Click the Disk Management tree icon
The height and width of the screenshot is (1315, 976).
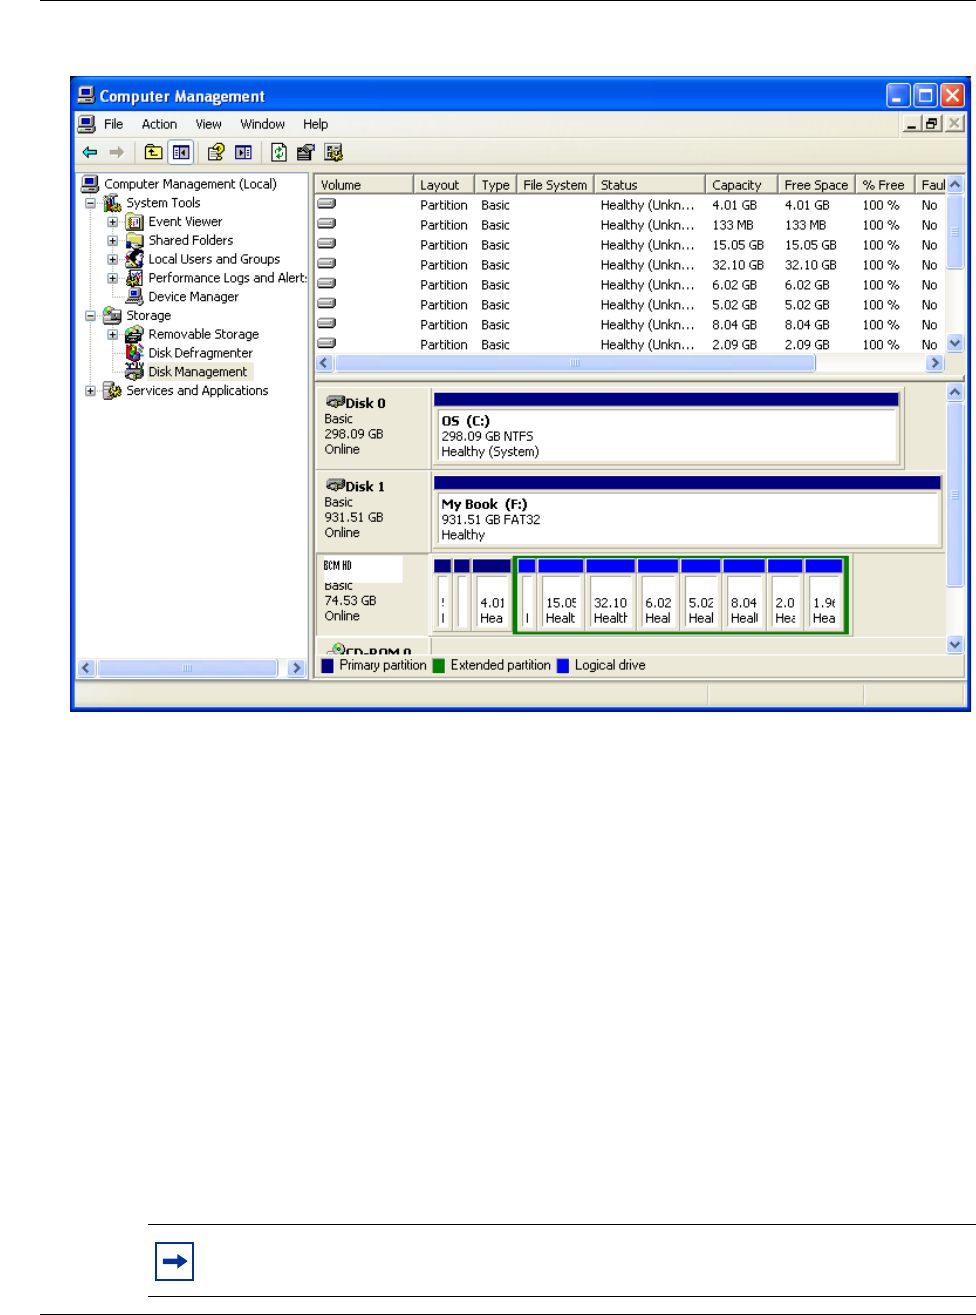(134, 371)
